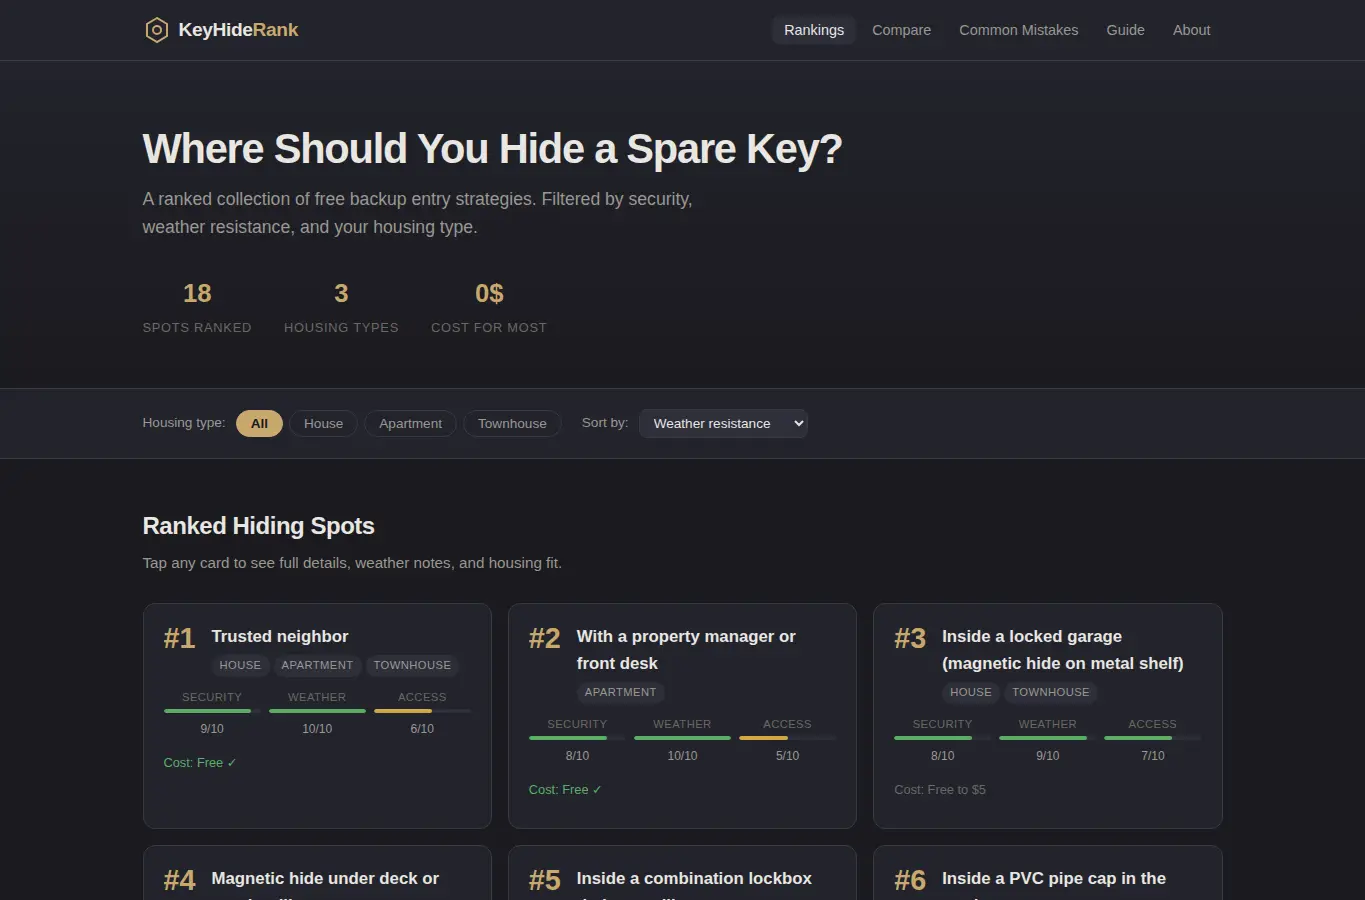Filter hiding spots by Townhouse
Screen dimensions: 1365x900
click(x=512, y=423)
